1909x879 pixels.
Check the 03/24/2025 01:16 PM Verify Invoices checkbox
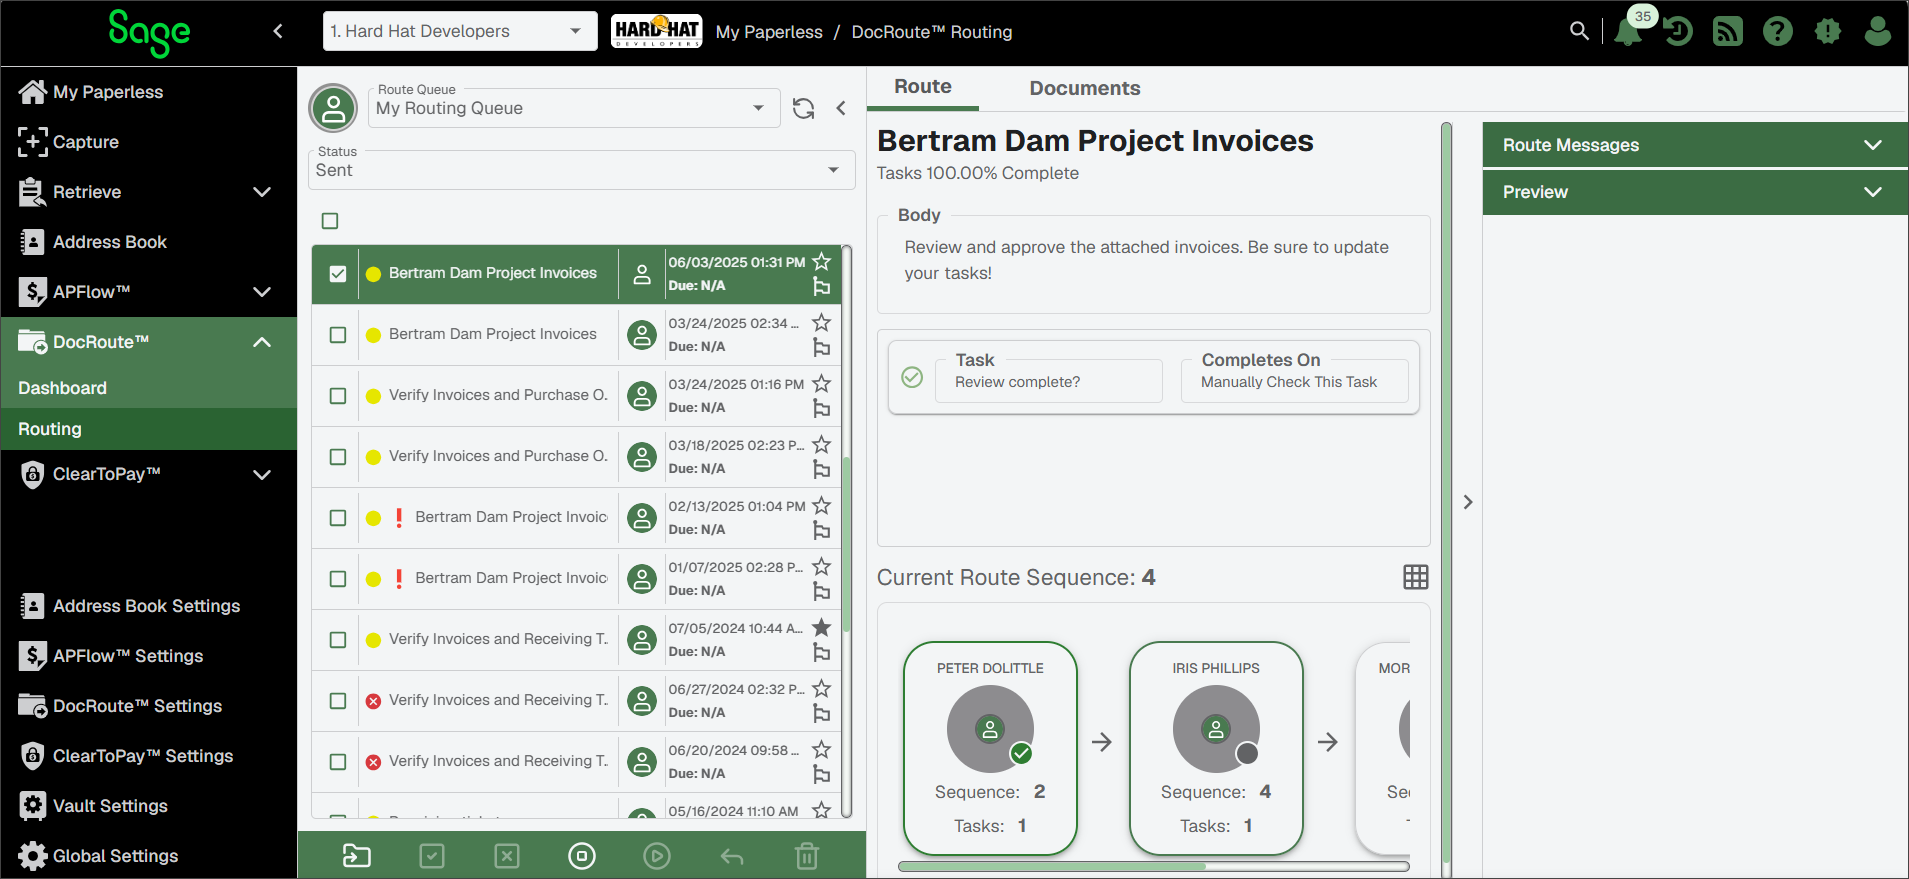tap(338, 396)
